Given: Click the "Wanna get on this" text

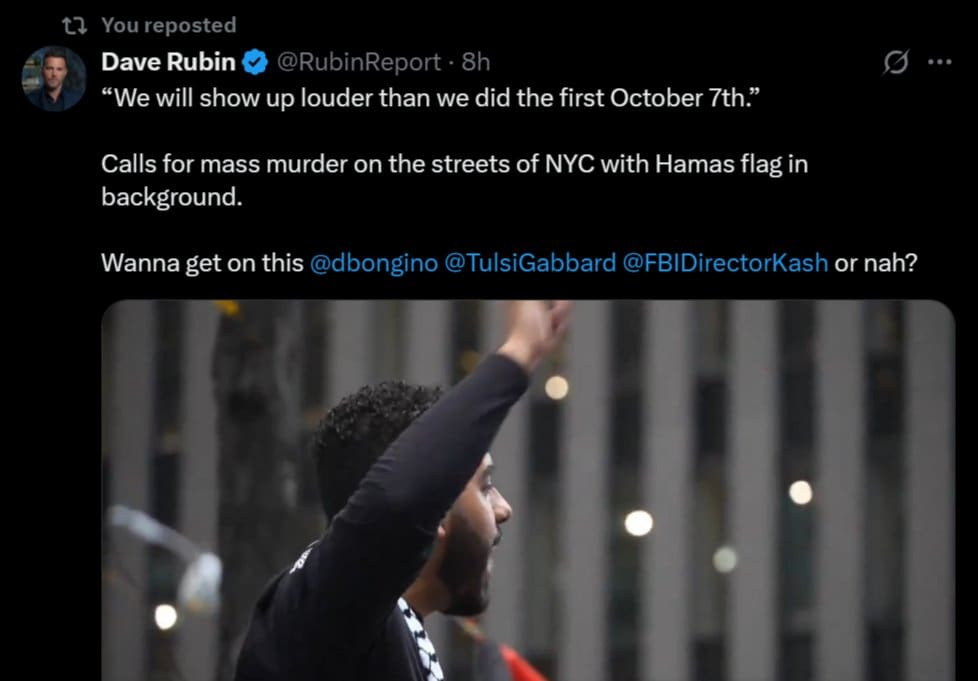Looking at the screenshot, I should [x=202, y=263].
